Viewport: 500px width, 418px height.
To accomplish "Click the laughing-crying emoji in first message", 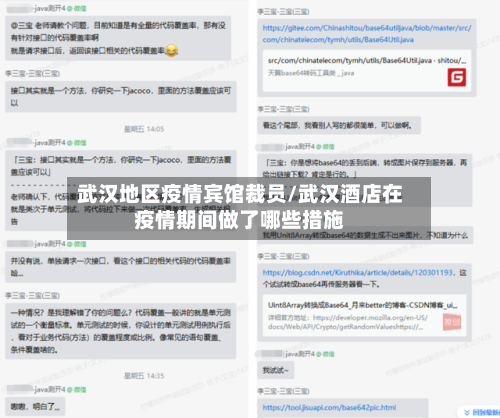I will (171, 50).
